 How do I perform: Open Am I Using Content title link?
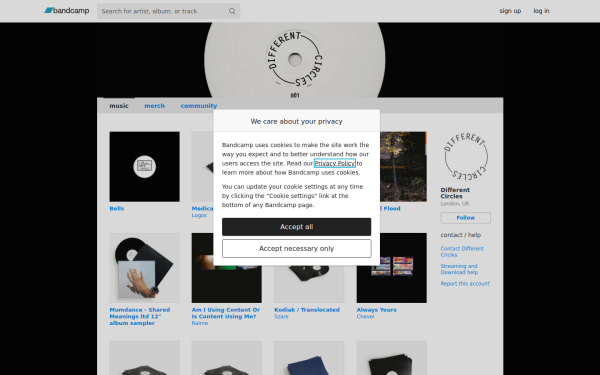click(x=226, y=313)
